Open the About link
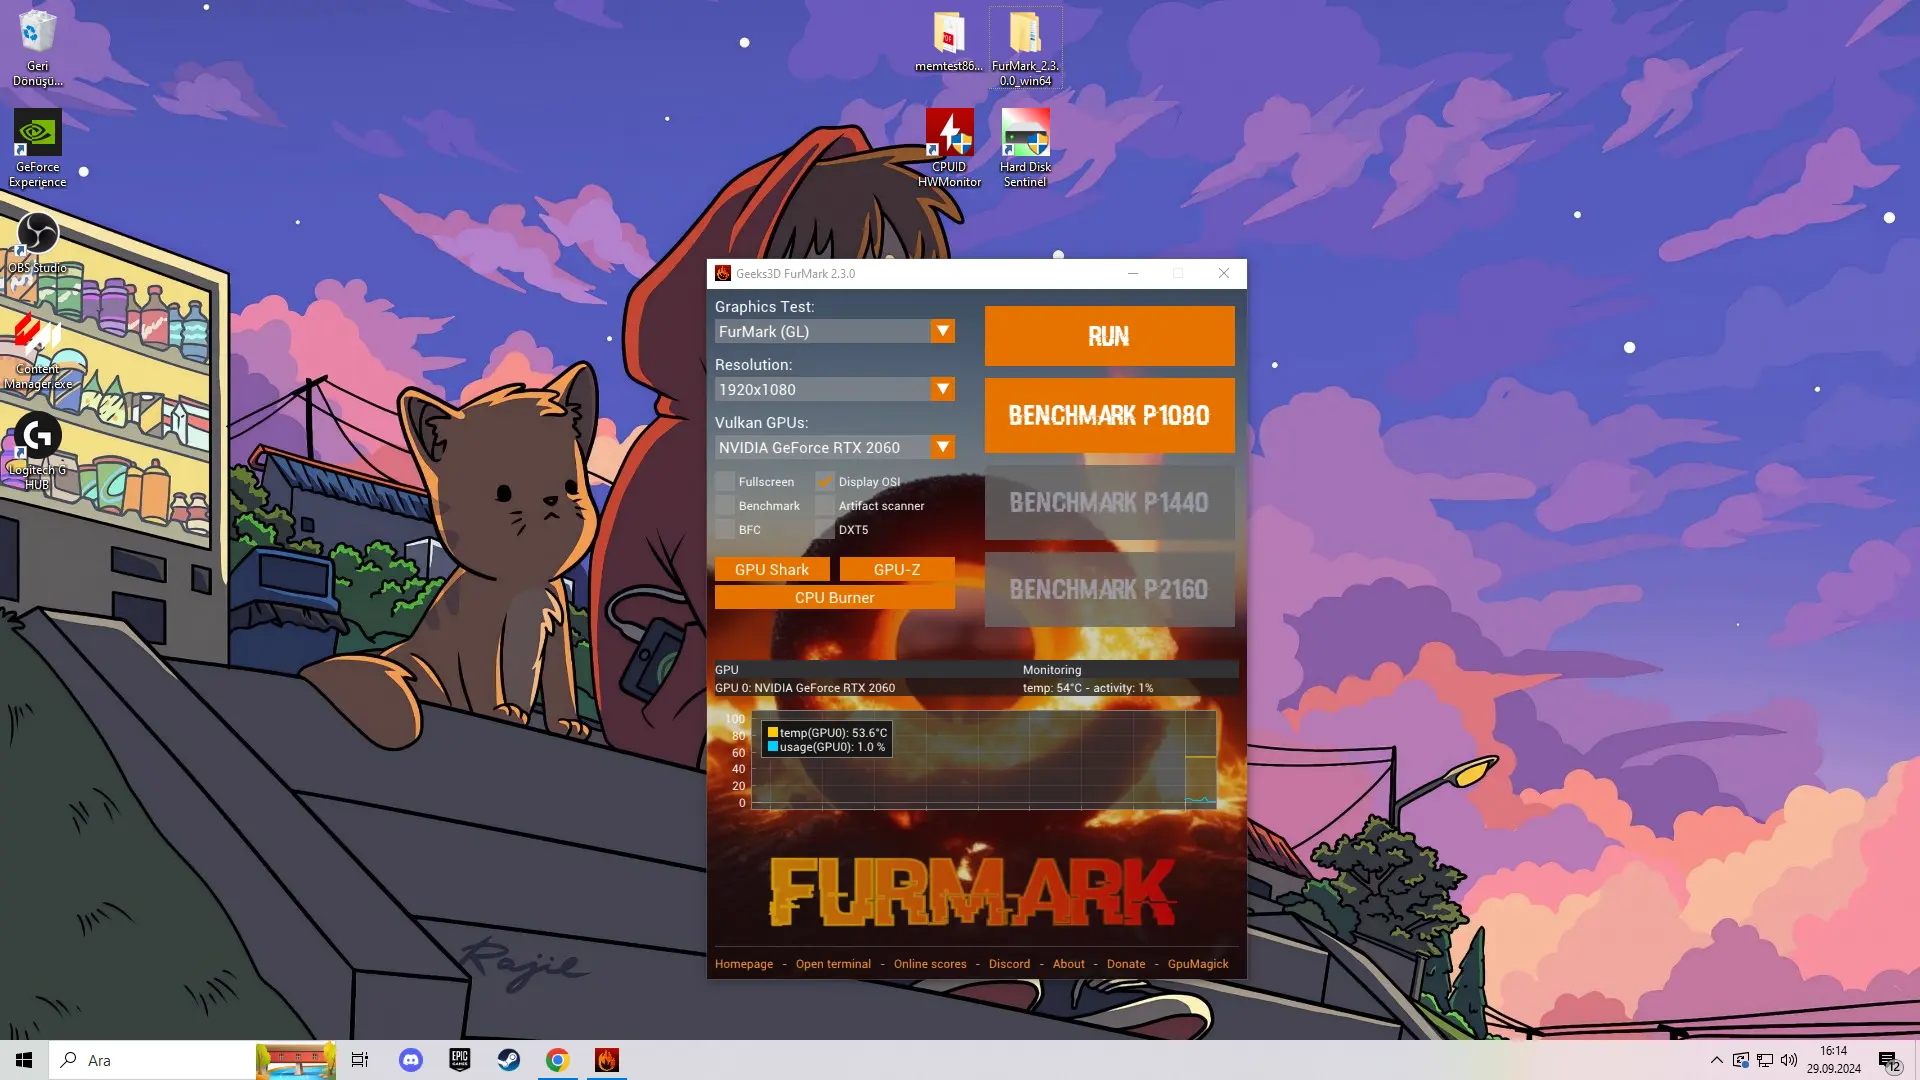Viewport: 1920px width, 1080px height. pos(1068,964)
